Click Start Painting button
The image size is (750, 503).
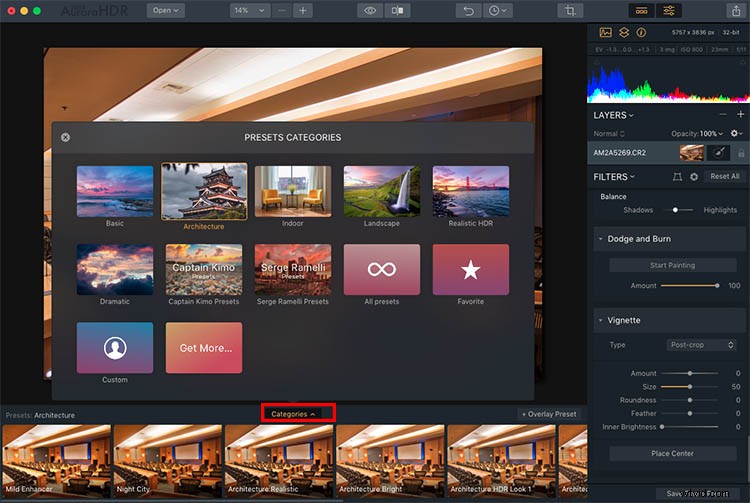pyautogui.click(x=672, y=265)
